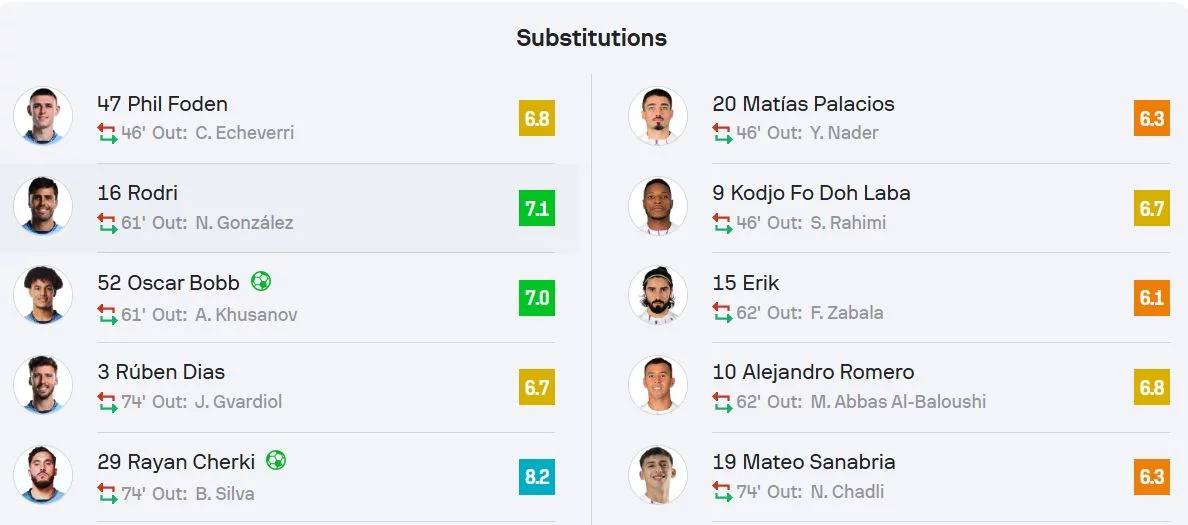Click substitution arrows icon under Erik
The width and height of the screenshot is (1188, 525).
(723, 313)
